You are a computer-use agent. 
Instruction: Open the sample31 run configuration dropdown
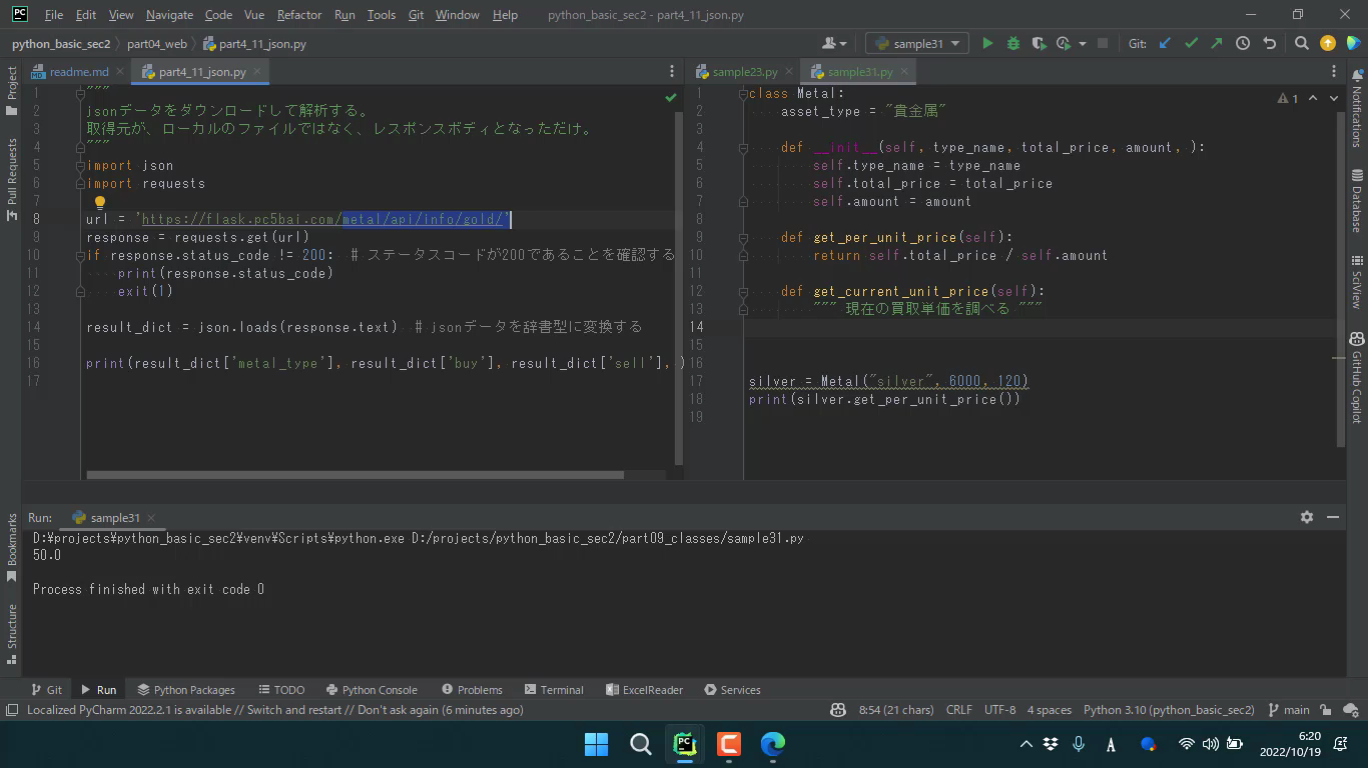click(917, 43)
